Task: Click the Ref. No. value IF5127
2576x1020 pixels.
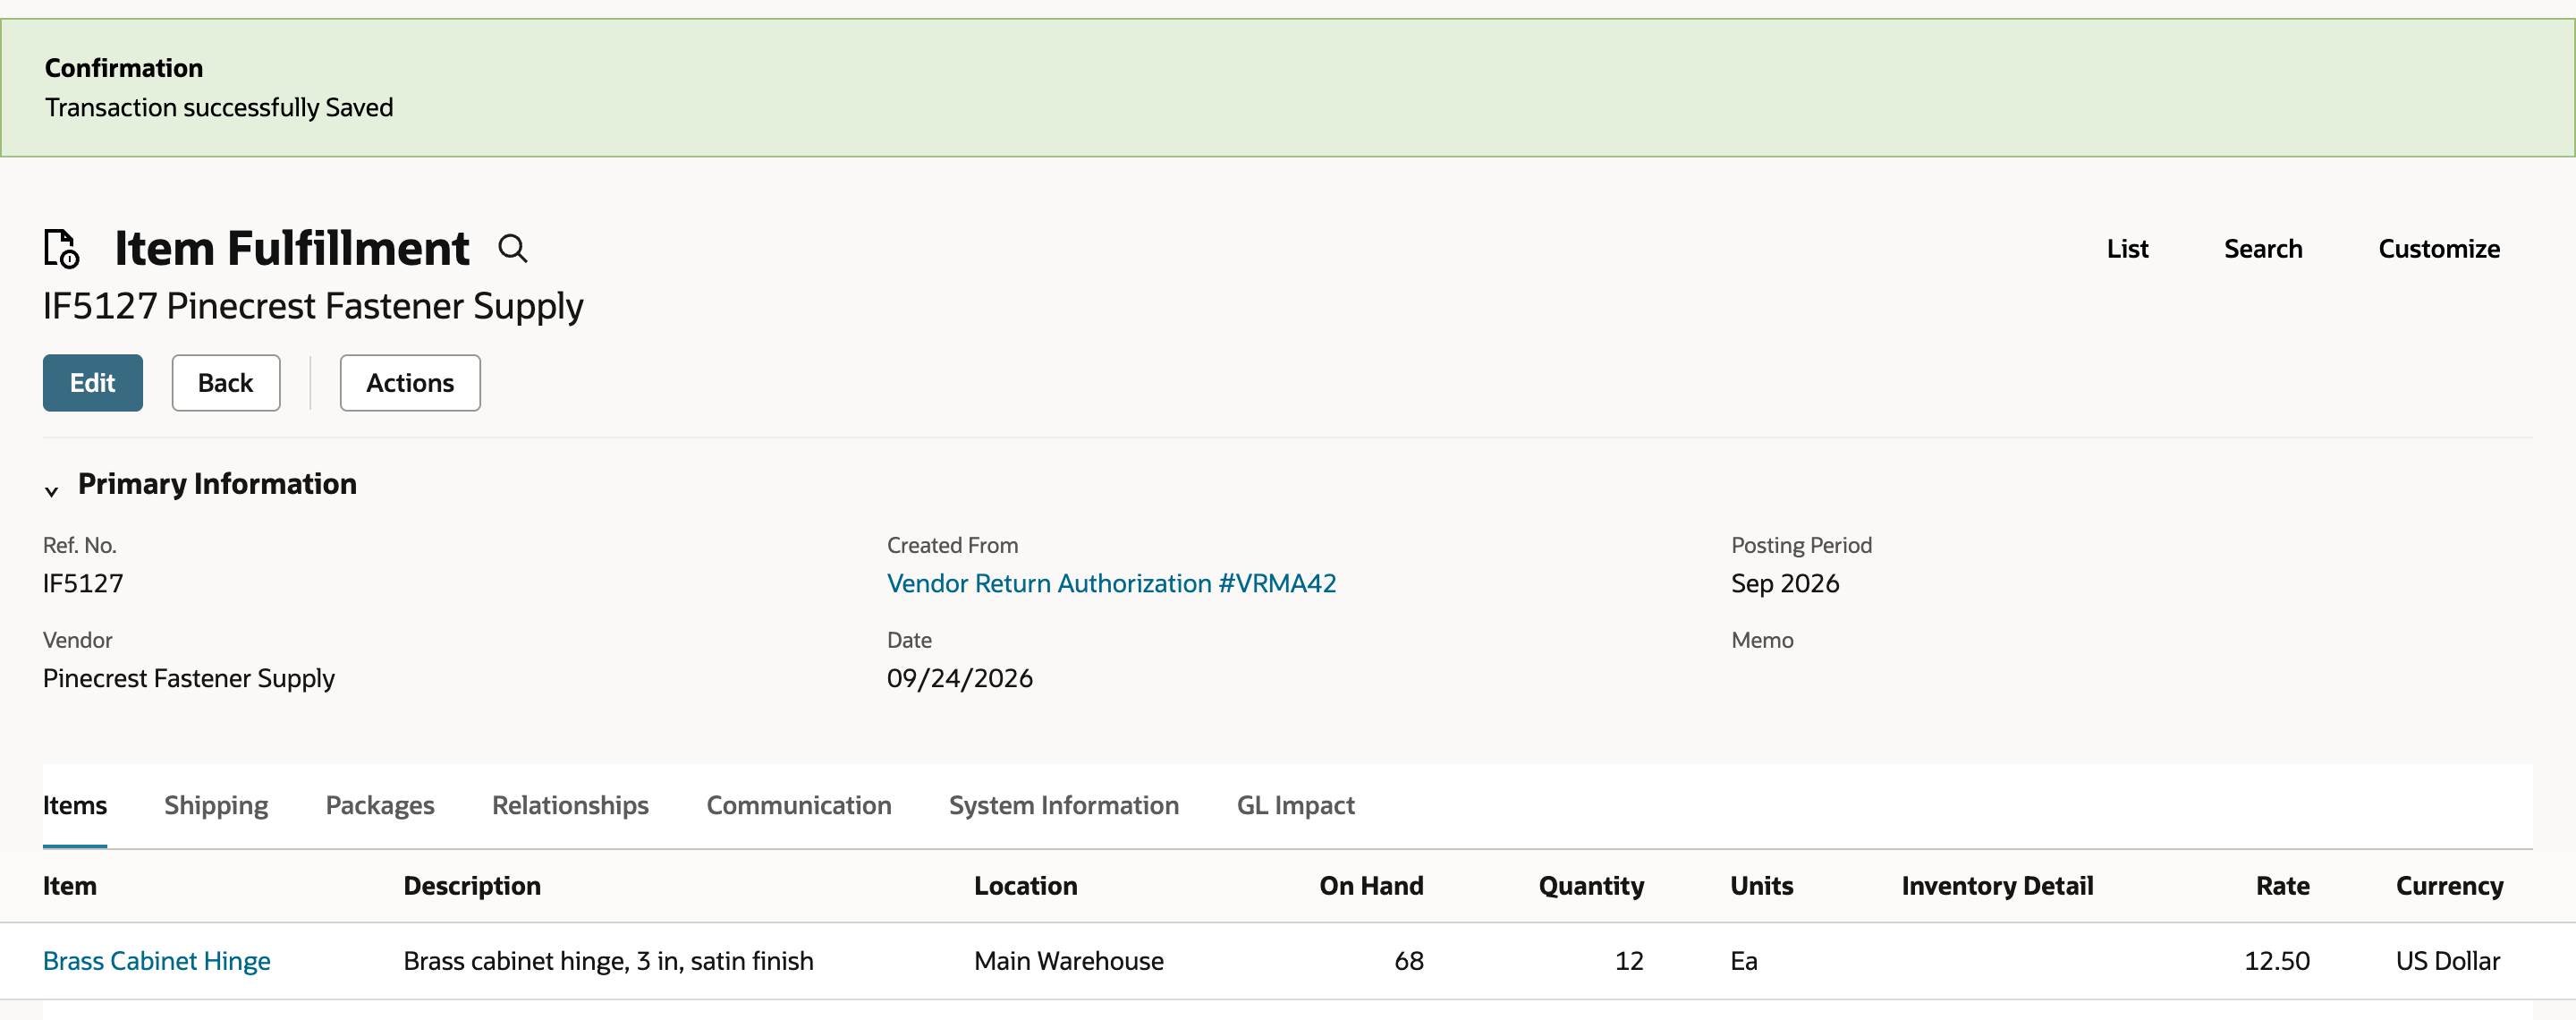Action: [83, 583]
